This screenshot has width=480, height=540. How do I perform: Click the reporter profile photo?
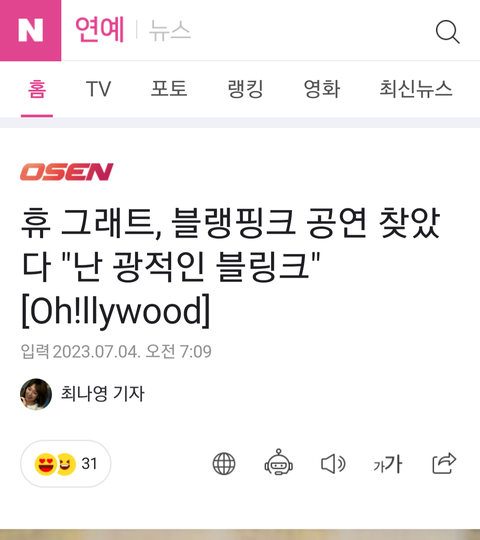[x=36, y=394]
